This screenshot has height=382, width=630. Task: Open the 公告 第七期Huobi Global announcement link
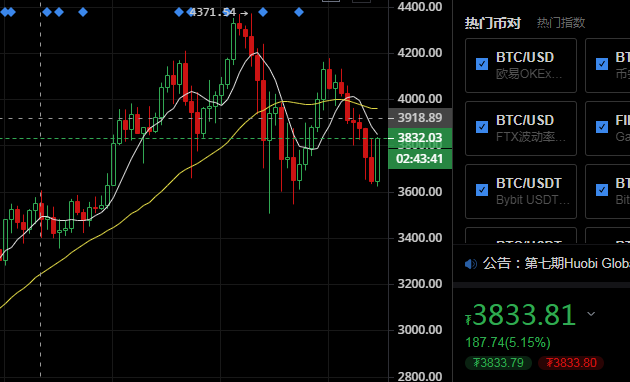[556, 264]
